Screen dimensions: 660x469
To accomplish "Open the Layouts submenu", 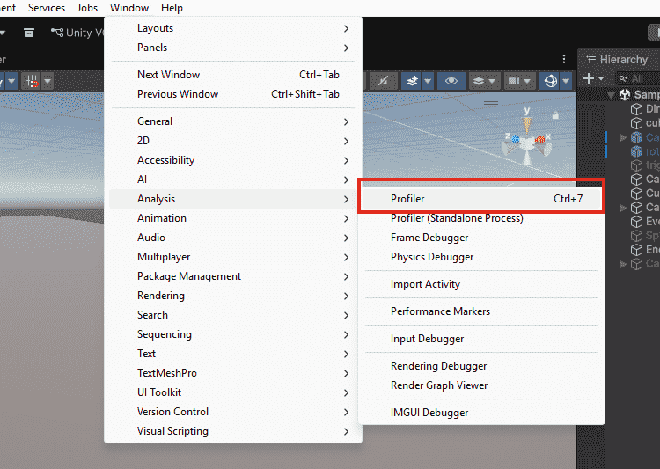I will pos(233,28).
